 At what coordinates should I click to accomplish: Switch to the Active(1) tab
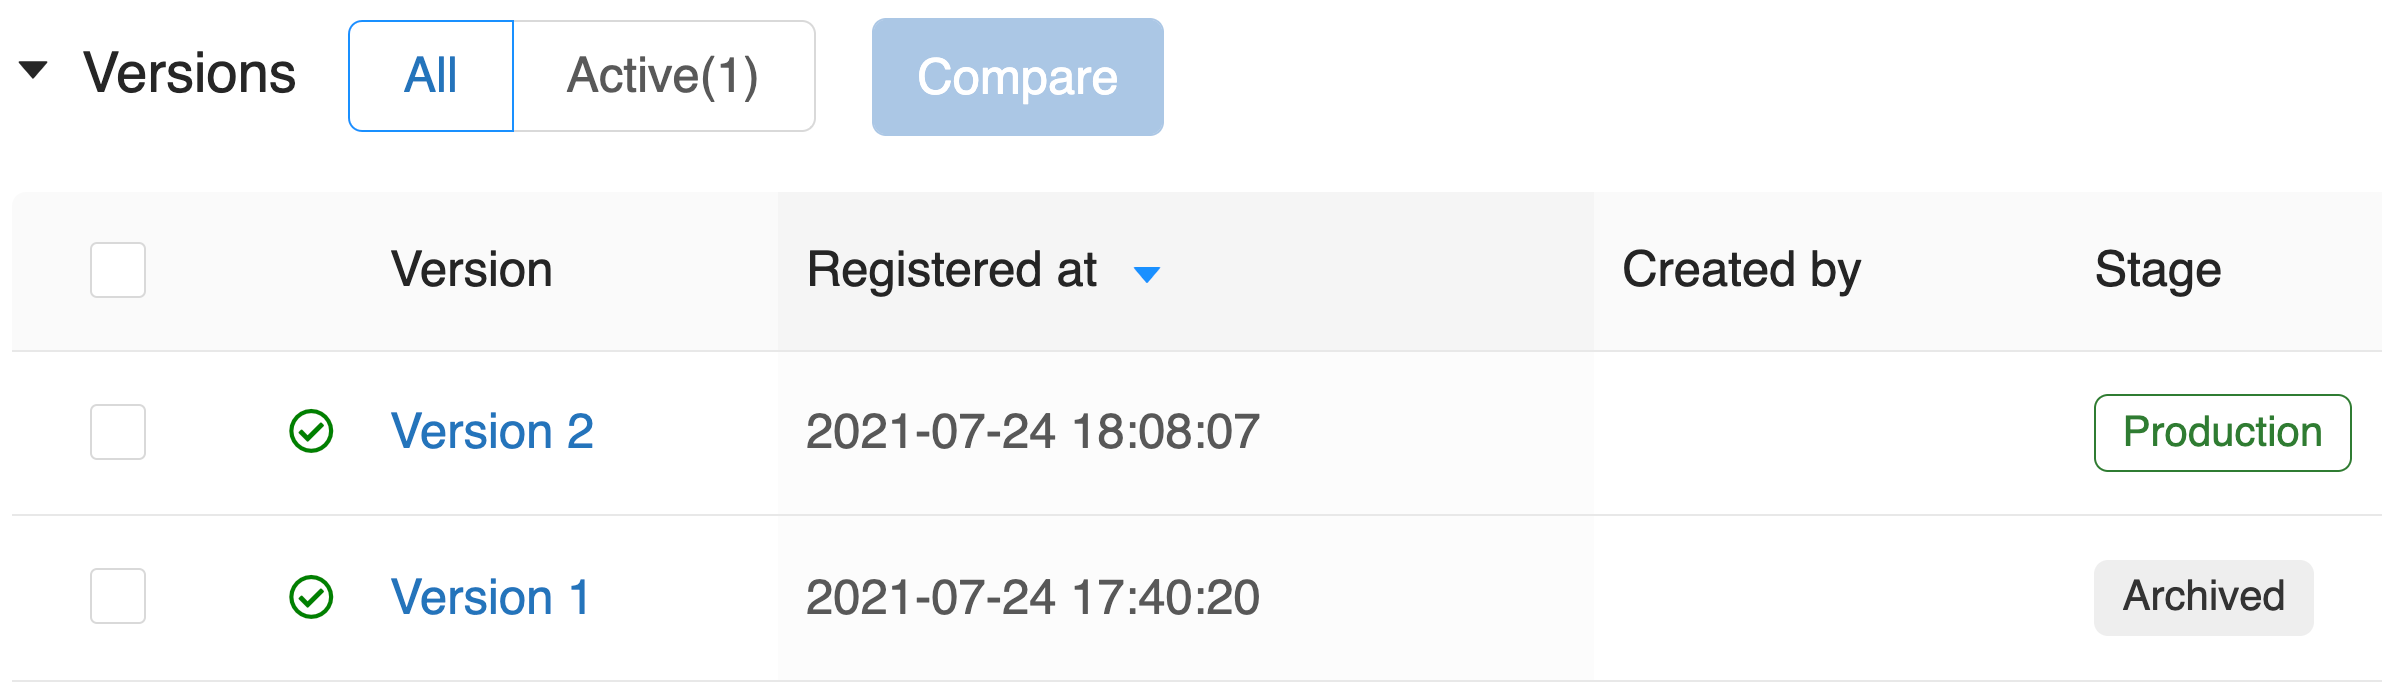[663, 76]
